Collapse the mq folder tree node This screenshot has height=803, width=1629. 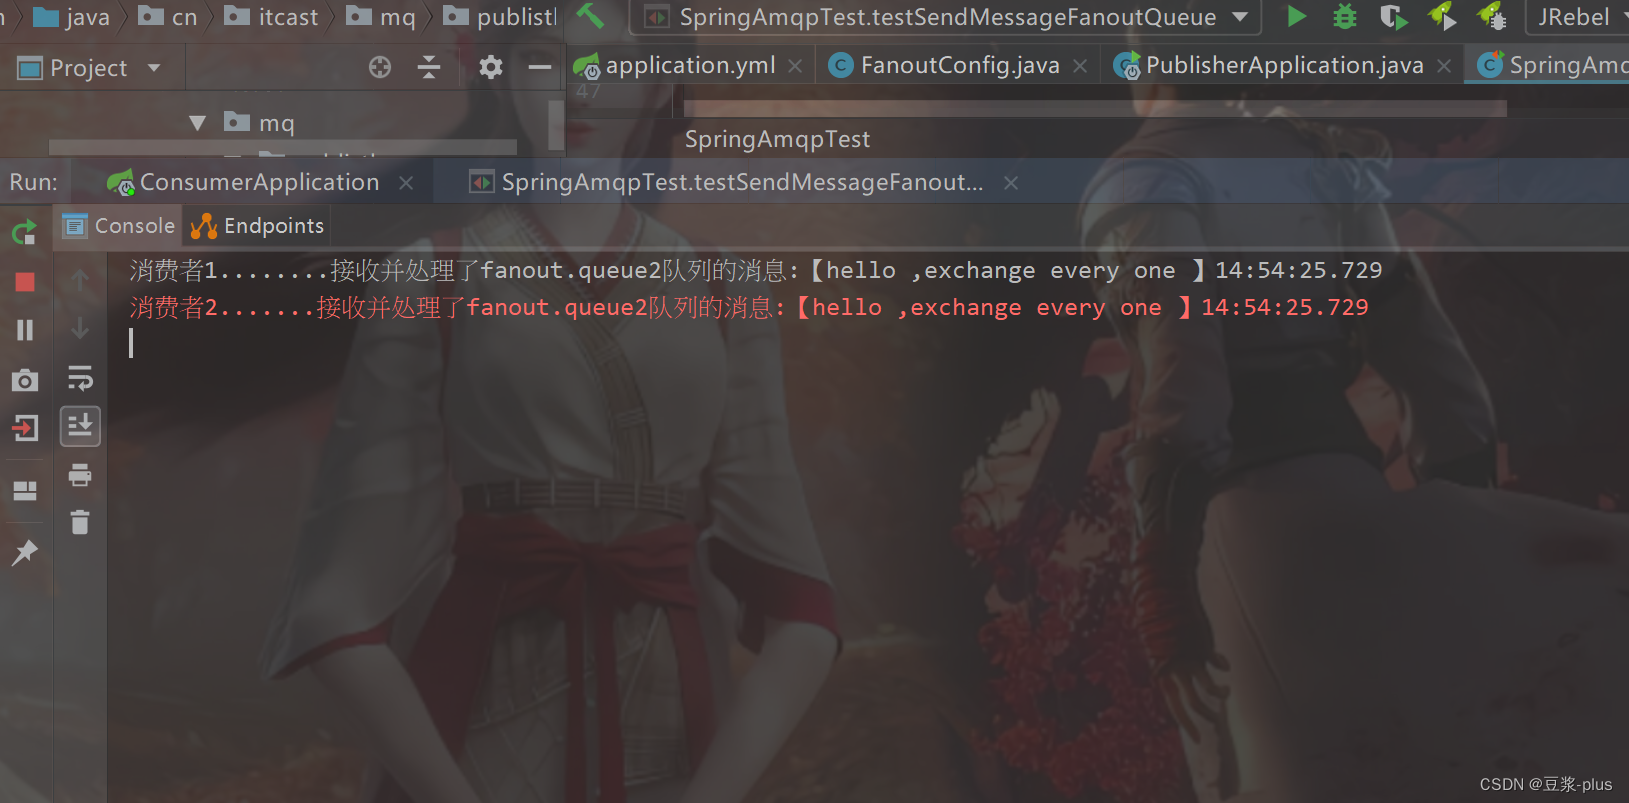click(197, 123)
